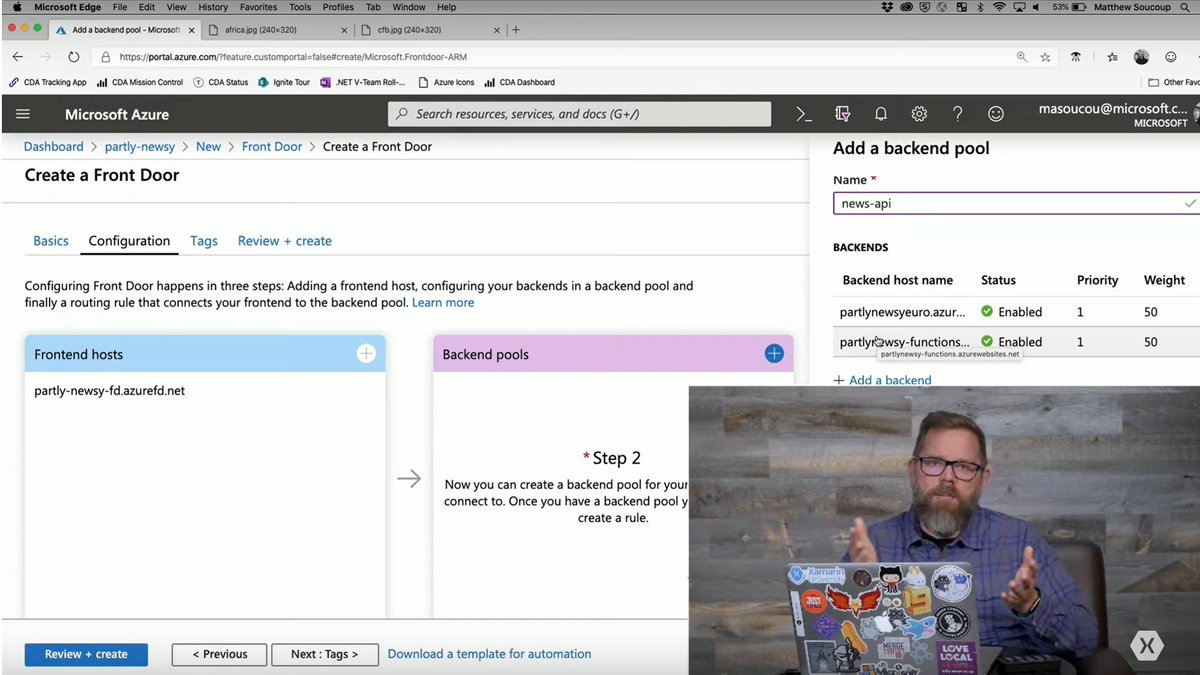The image size is (1200, 675).
Task: Reload the page with the refresh icon
Action: coord(73,57)
